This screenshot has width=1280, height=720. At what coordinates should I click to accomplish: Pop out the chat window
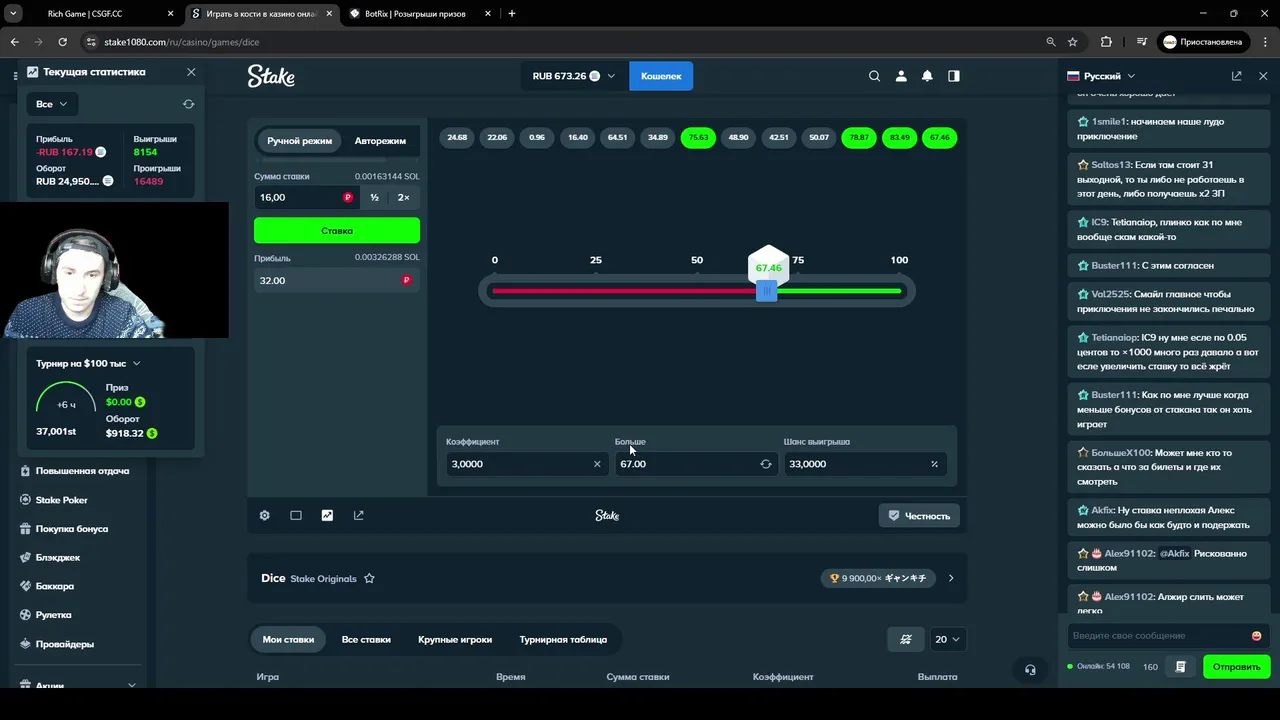(x=1236, y=76)
